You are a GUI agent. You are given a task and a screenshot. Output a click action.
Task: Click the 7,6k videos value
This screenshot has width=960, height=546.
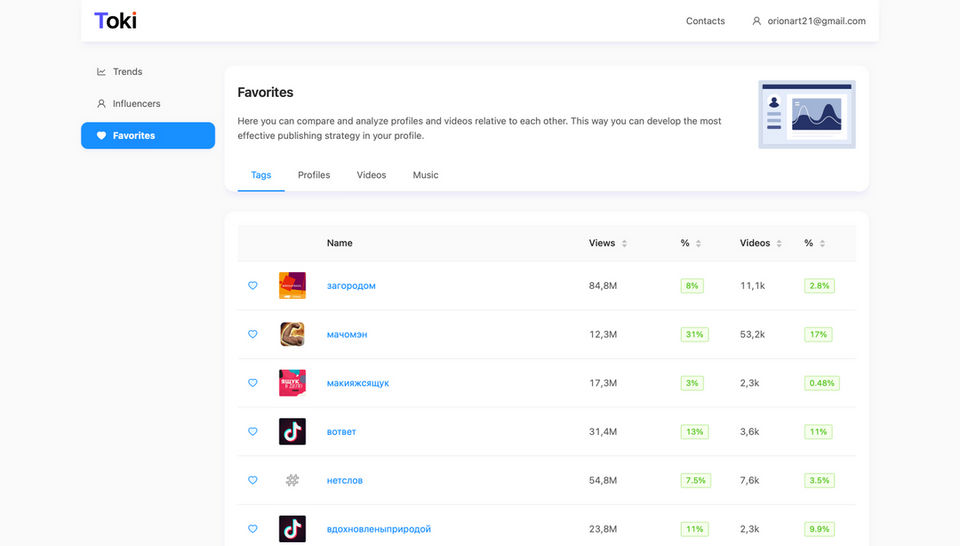[x=749, y=481]
